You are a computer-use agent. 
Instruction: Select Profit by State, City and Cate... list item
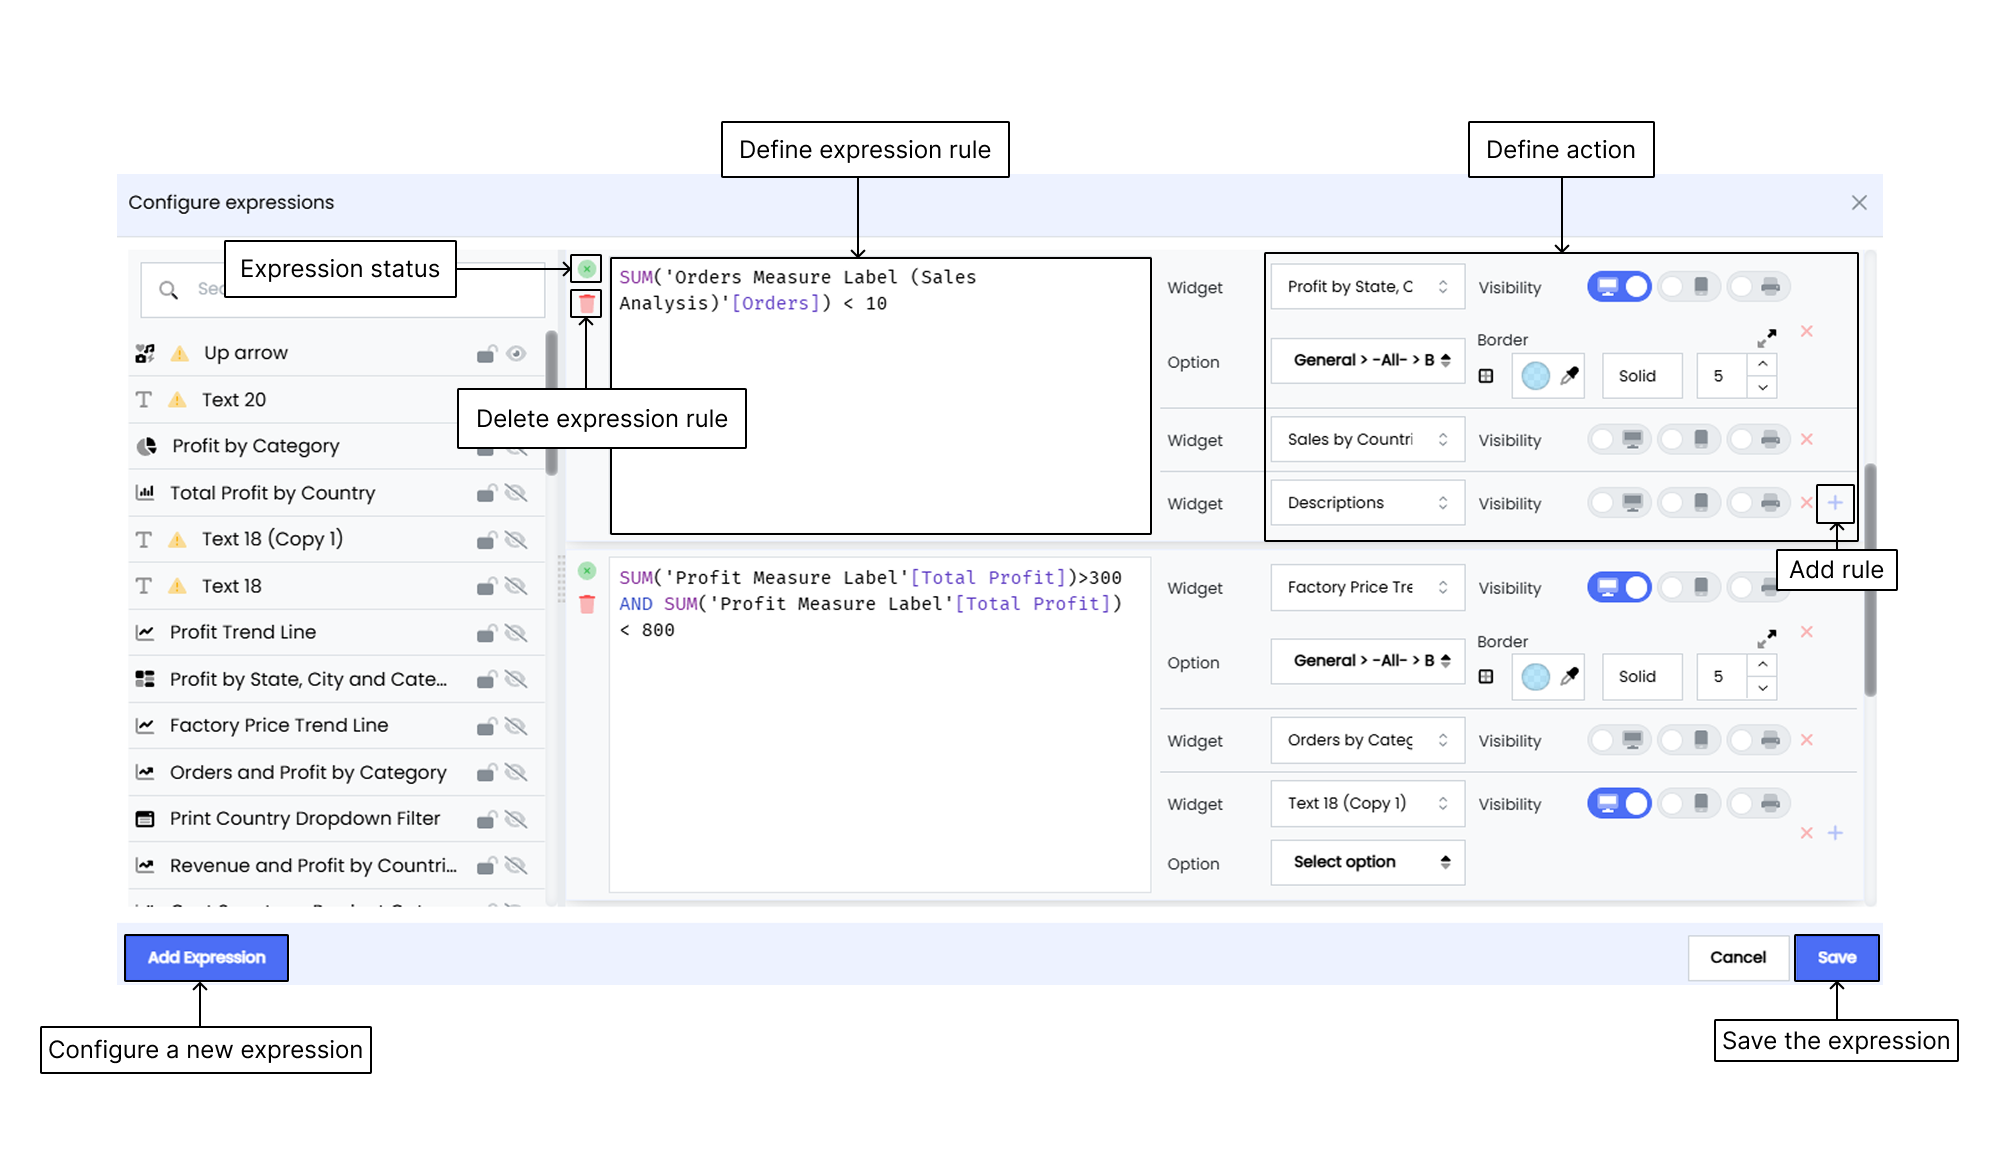pos(338,680)
